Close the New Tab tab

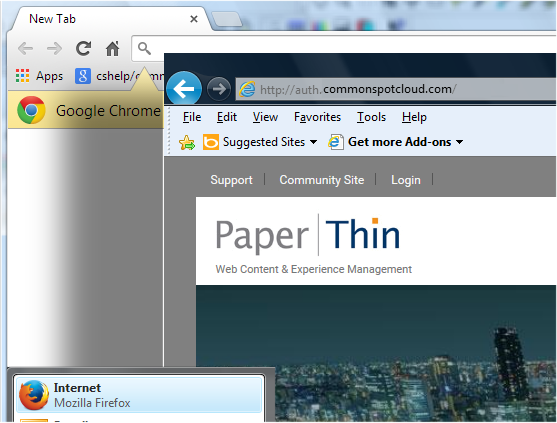(194, 19)
